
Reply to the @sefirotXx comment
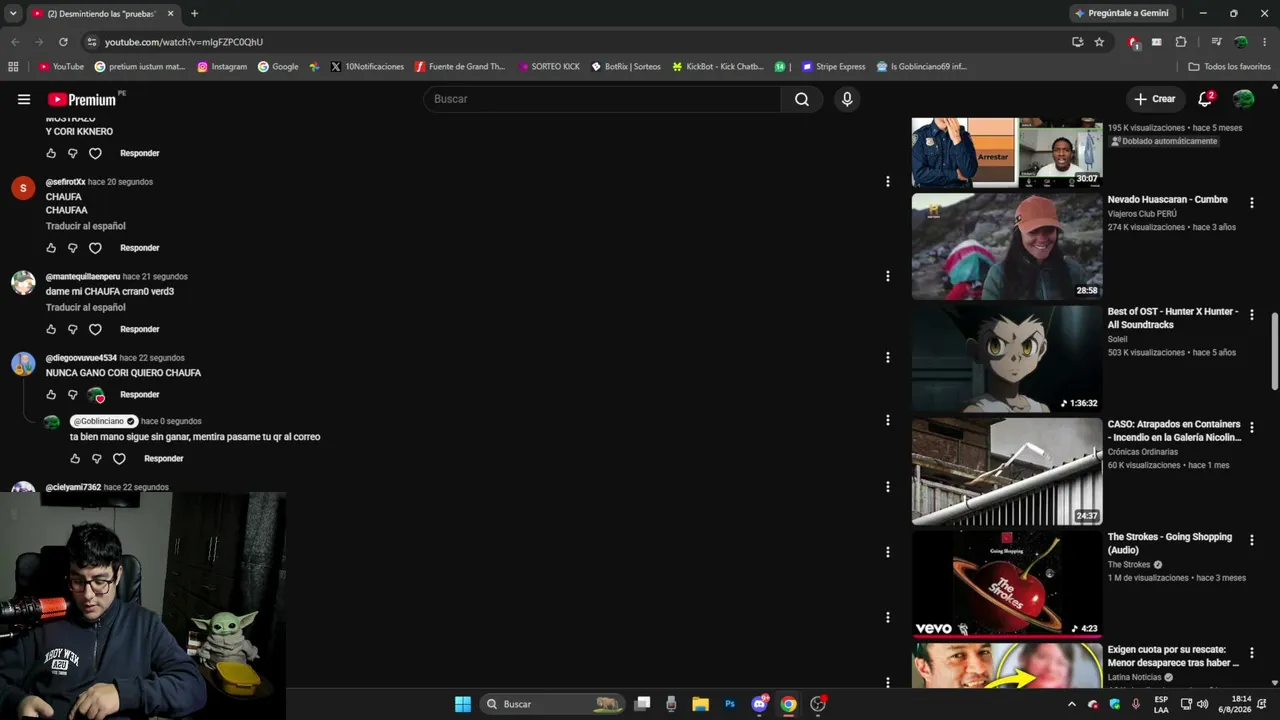click(140, 248)
